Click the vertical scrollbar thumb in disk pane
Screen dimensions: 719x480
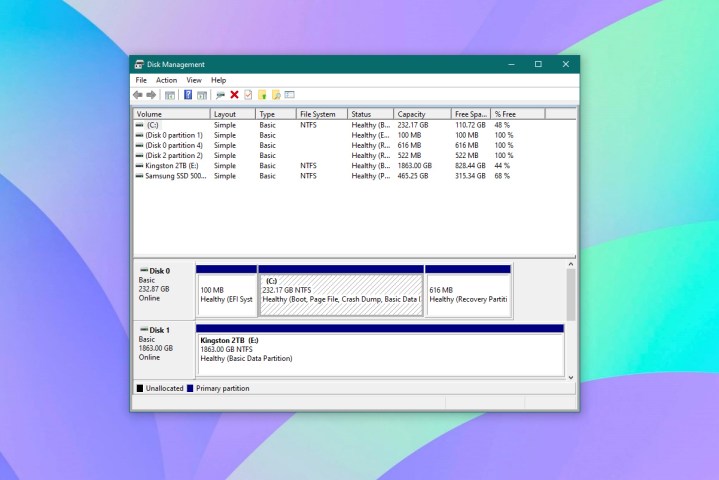[x=571, y=295]
